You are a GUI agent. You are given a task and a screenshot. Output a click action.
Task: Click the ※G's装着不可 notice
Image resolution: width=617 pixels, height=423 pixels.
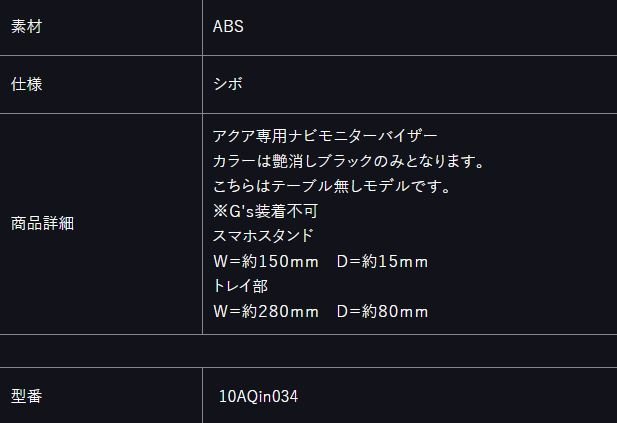(x=265, y=211)
